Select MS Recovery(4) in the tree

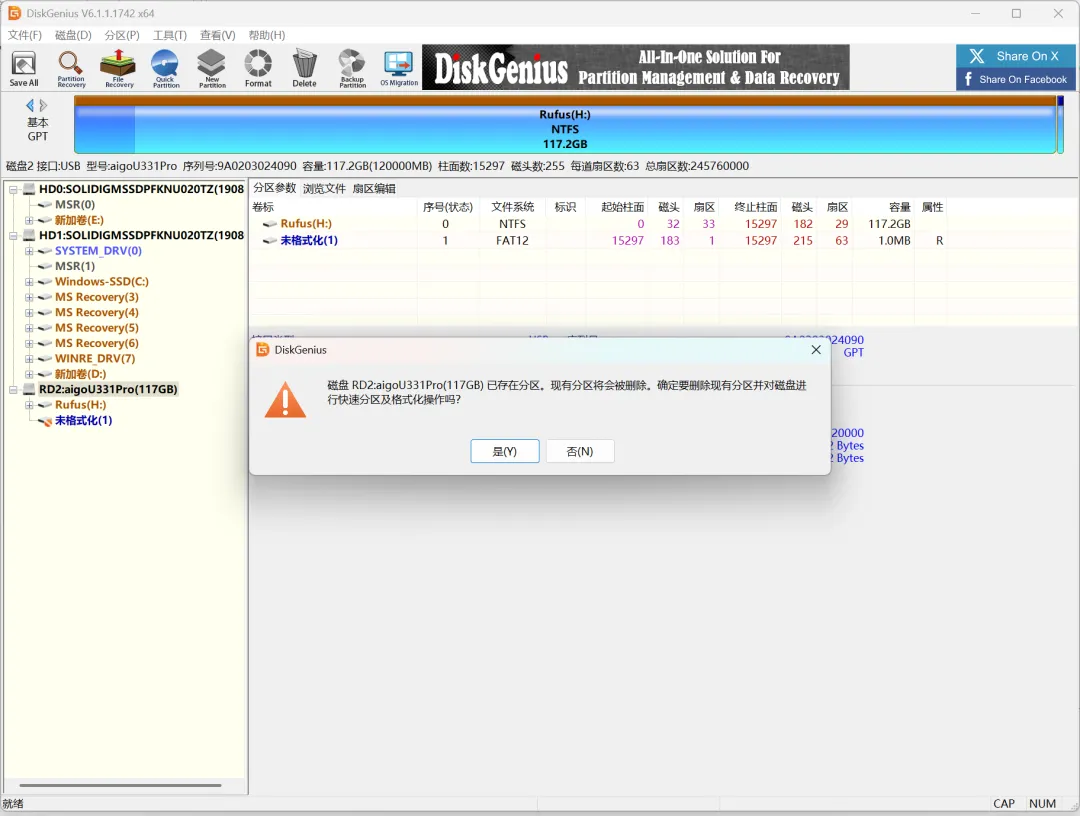(96, 312)
